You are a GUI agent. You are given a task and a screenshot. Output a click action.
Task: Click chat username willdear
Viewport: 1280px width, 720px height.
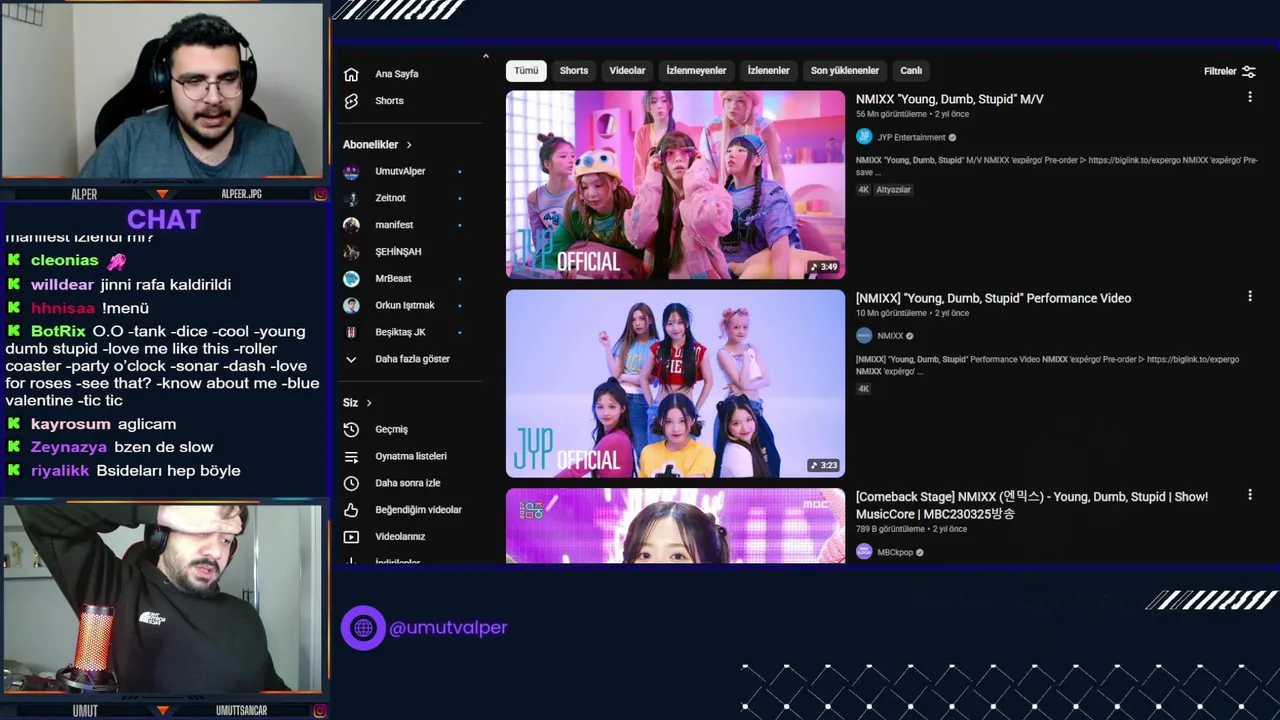pos(62,284)
